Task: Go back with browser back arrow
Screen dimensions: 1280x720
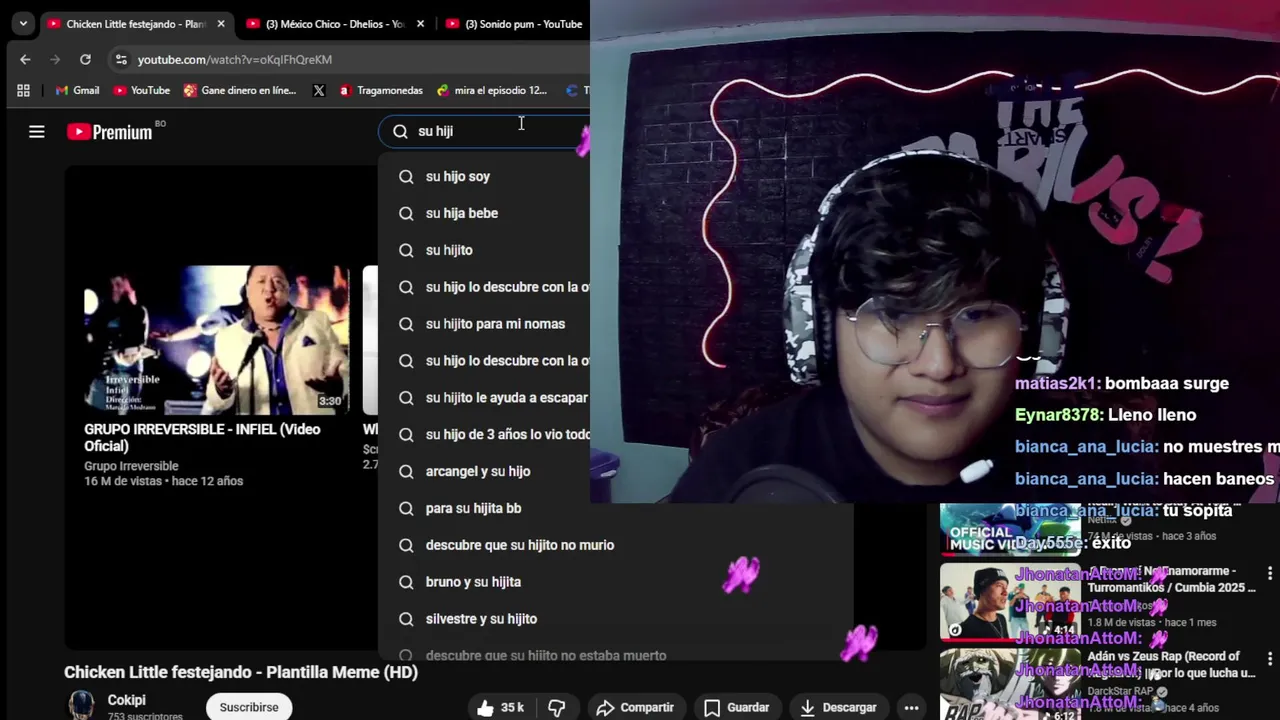Action: [25, 59]
